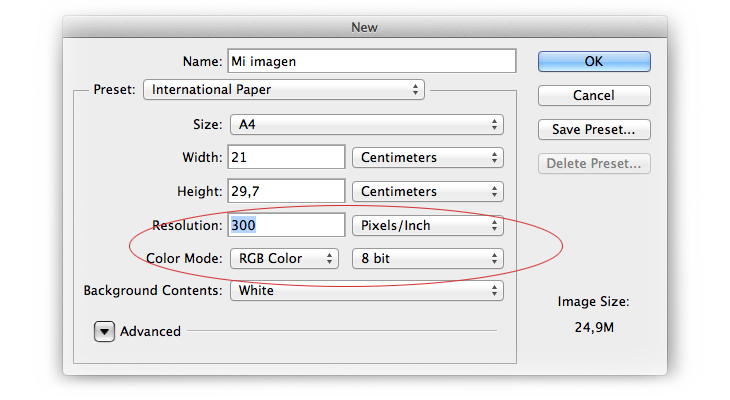
Task: Click the New dialog title bar
Action: click(365, 27)
